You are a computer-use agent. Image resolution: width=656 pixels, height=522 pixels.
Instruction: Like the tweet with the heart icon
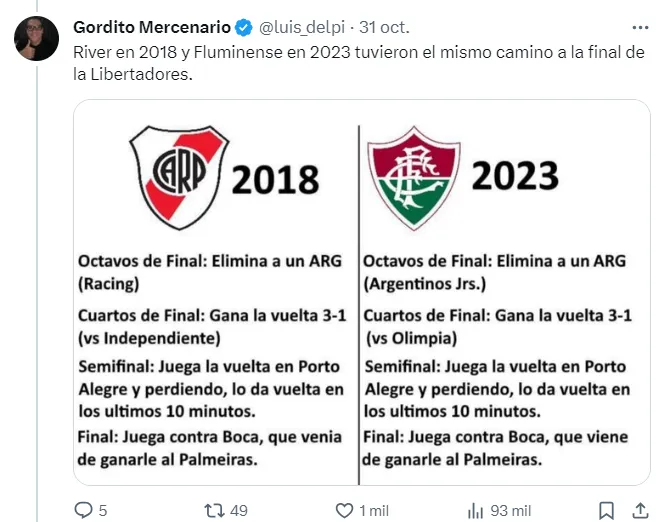344,510
